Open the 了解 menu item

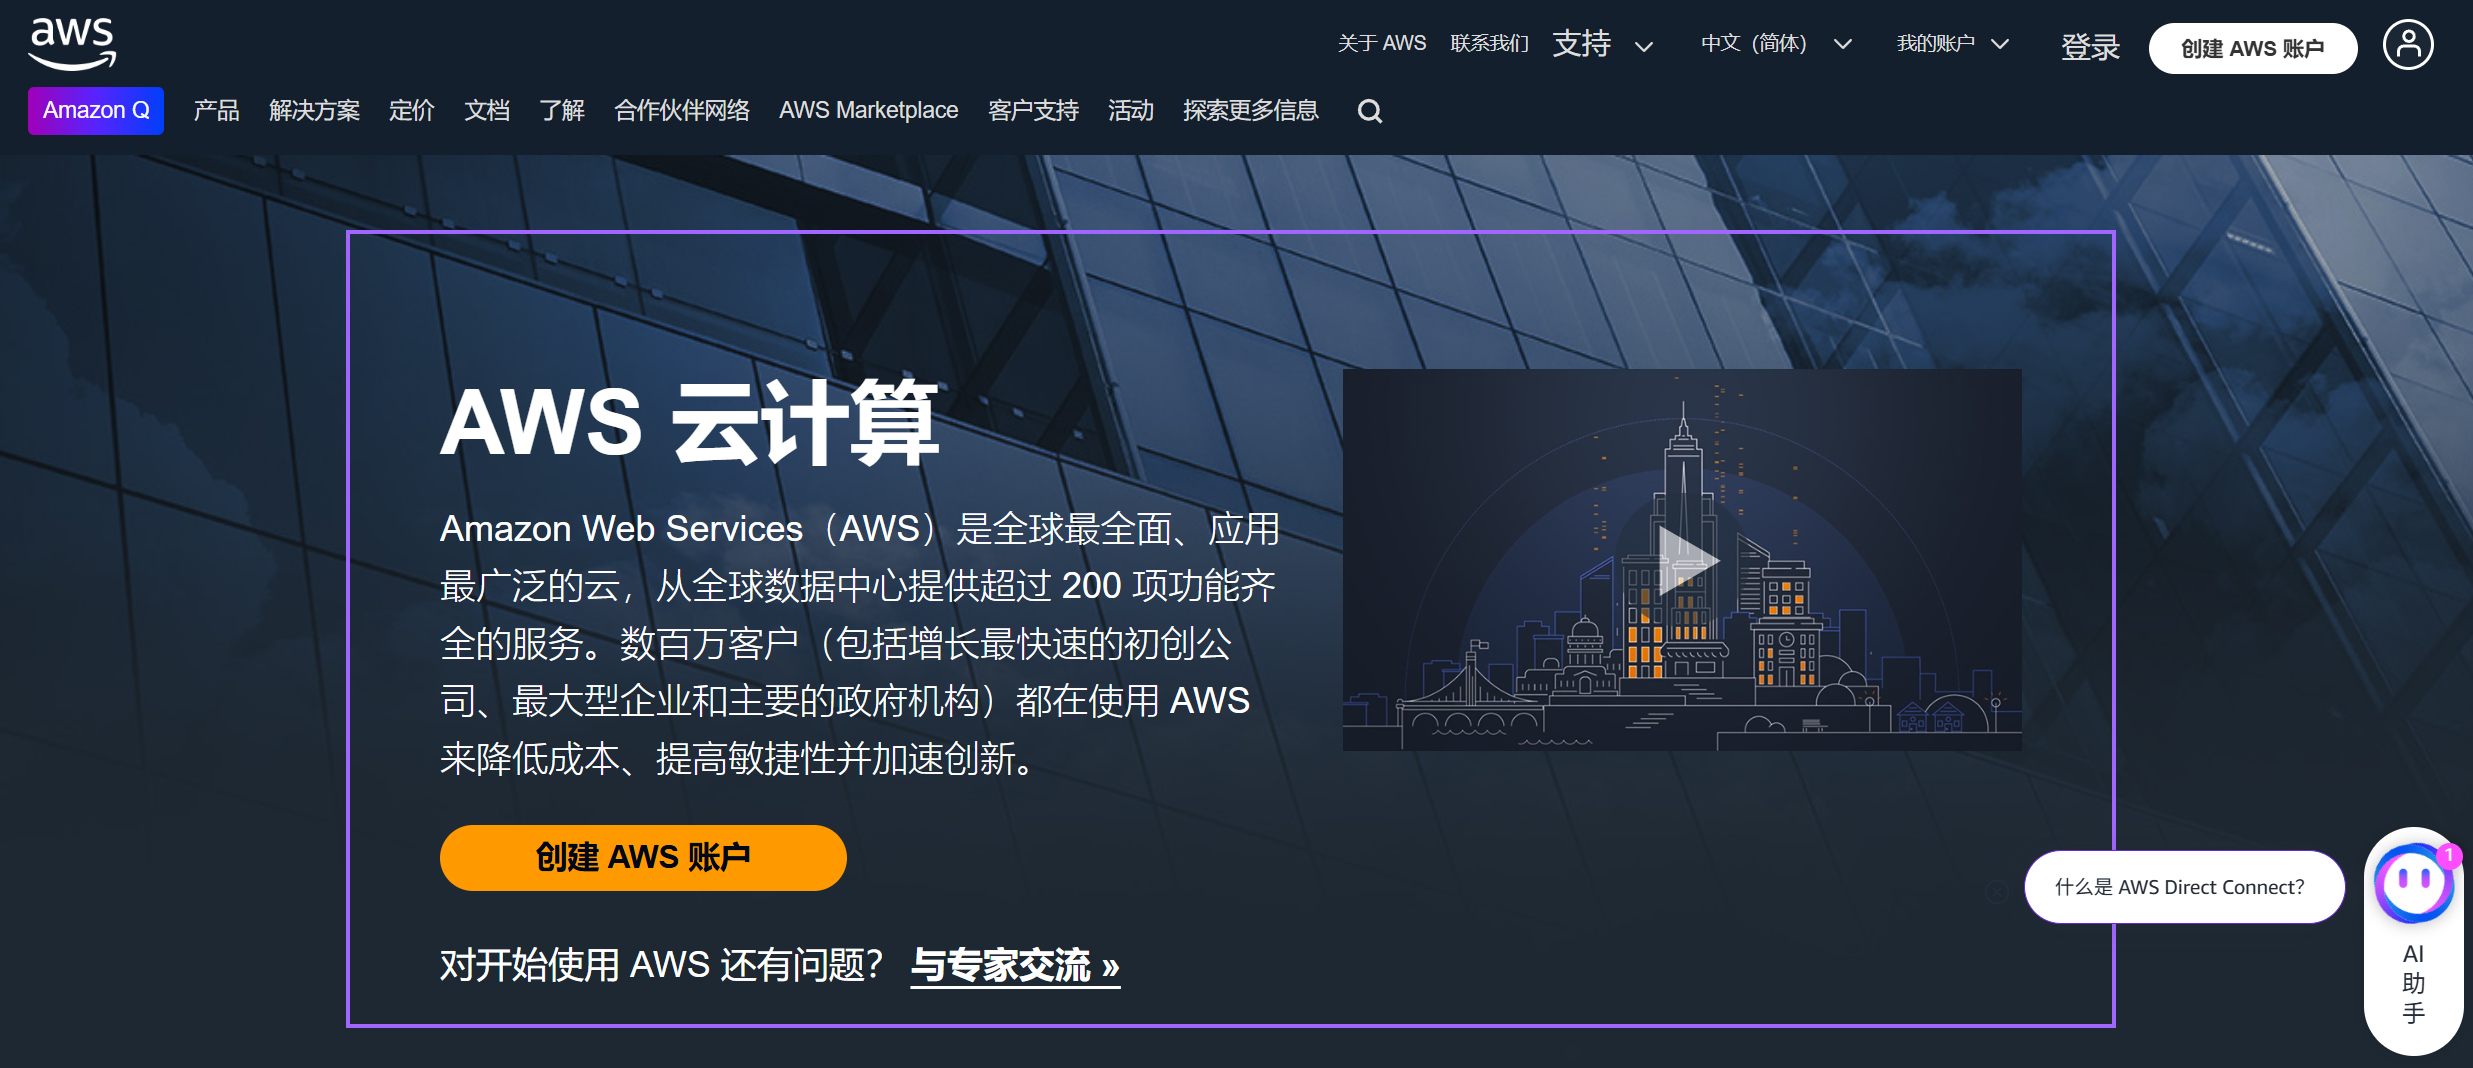(562, 110)
